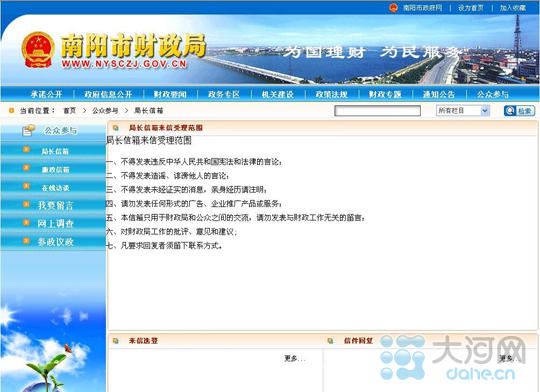The height and width of the screenshot is (392, 540).
Task: Click the small emblem icon beside 南阳市政府网
Action: point(393,8)
